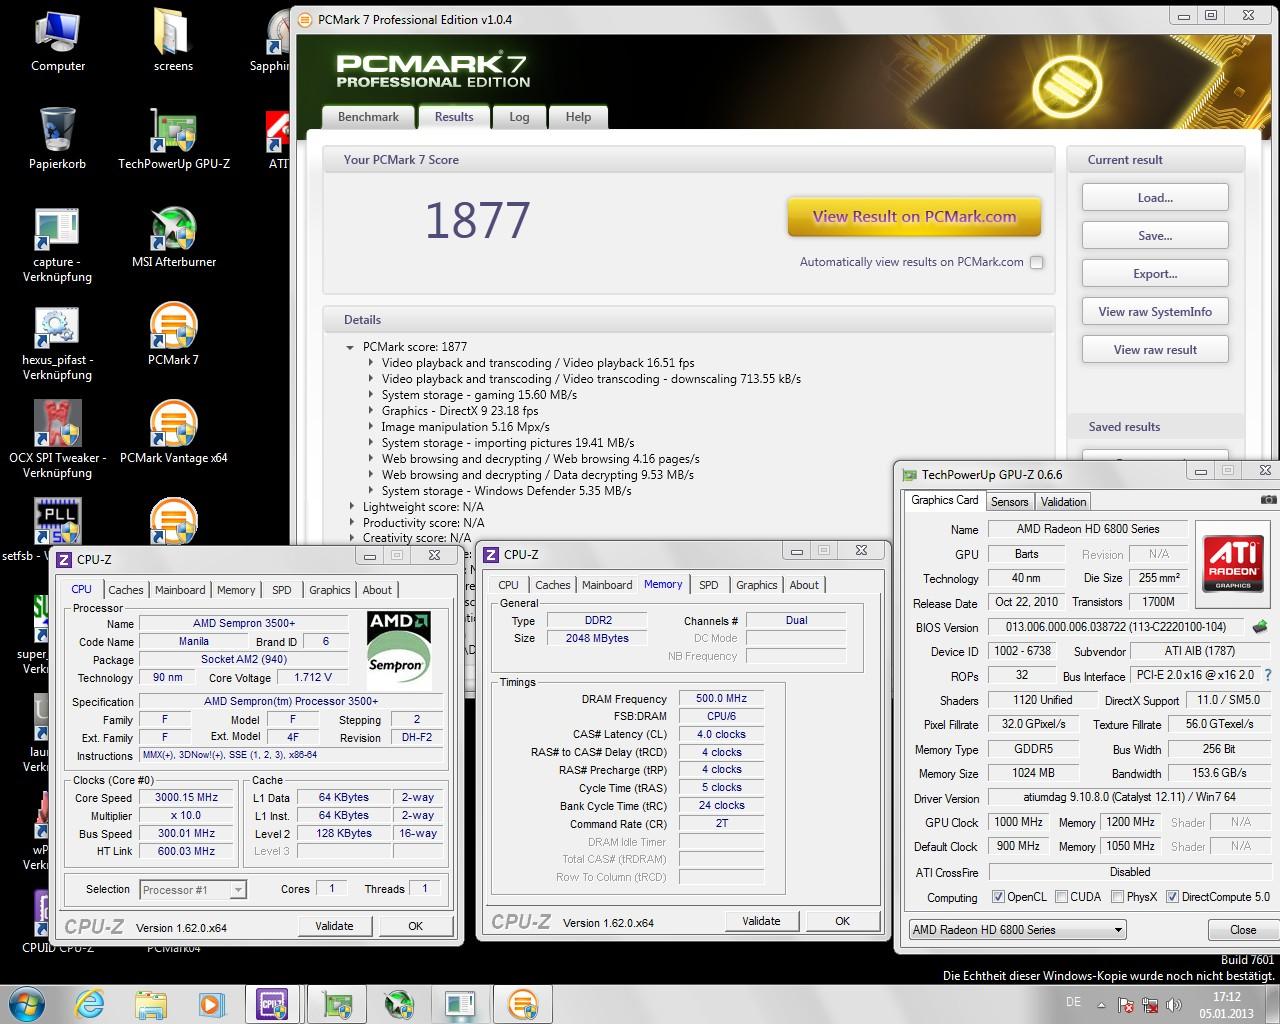Image resolution: width=1280 pixels, height=1024 pixels.
Task: Launch TechPowerUp GPU-Z from the desktop
Action: (173, 139)
